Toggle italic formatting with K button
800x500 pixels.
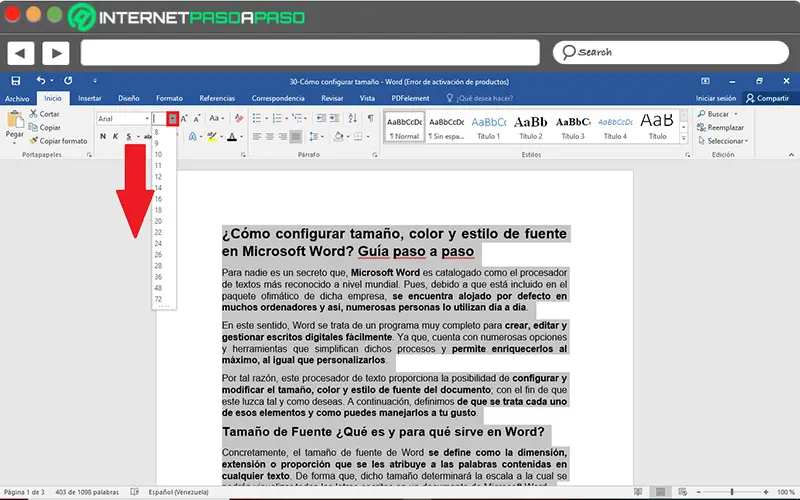click(115, 137)
